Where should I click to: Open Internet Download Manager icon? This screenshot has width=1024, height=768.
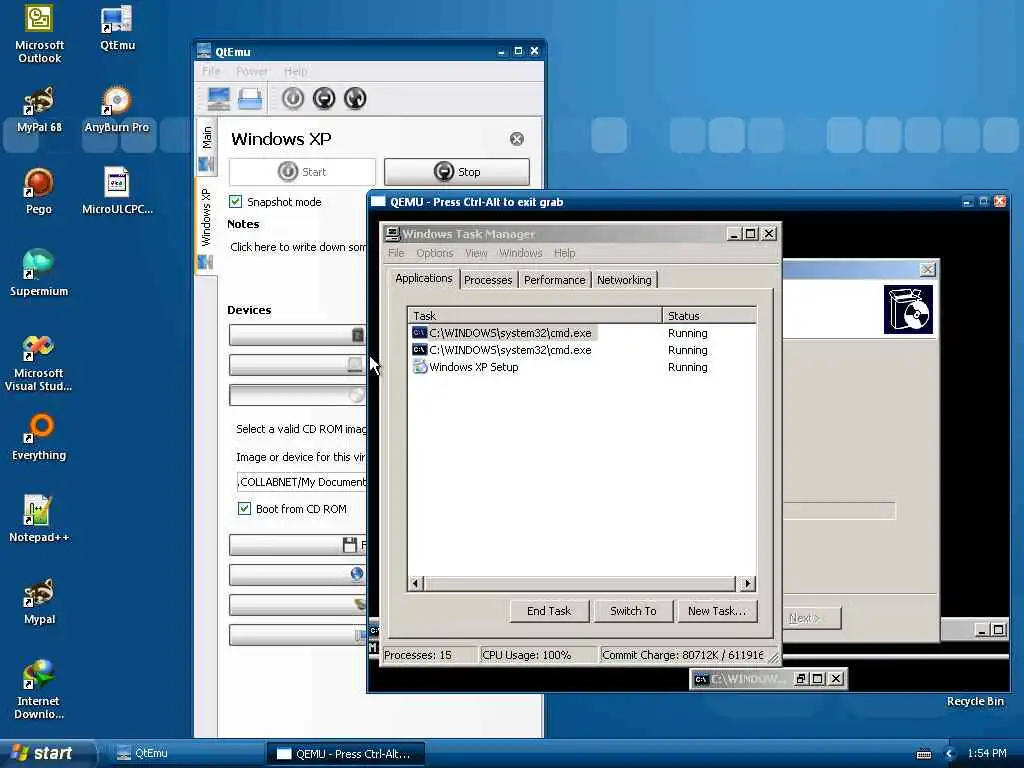point(39,690)
